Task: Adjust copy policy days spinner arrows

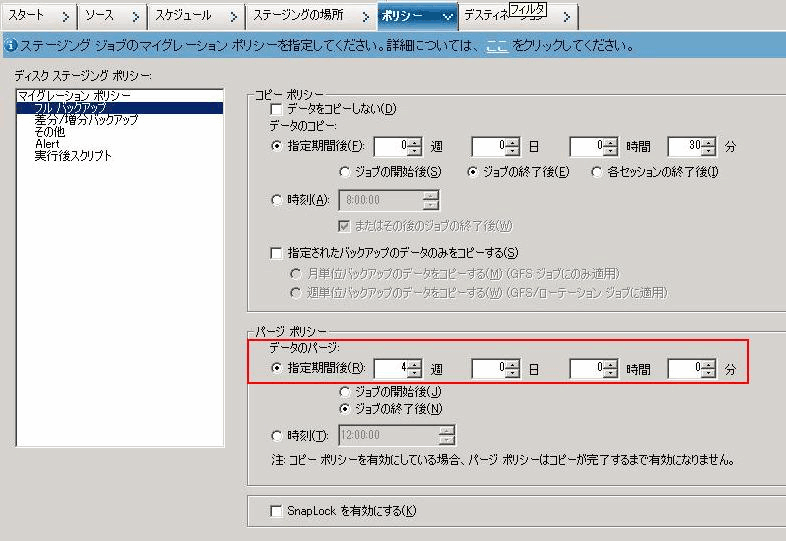Action: point(512,146)
